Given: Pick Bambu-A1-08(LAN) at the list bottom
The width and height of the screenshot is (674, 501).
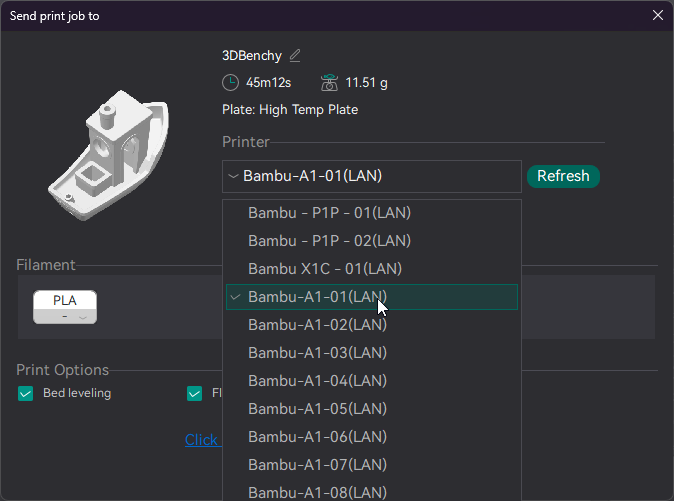Looking at the screenshot, I should (372, 492).
